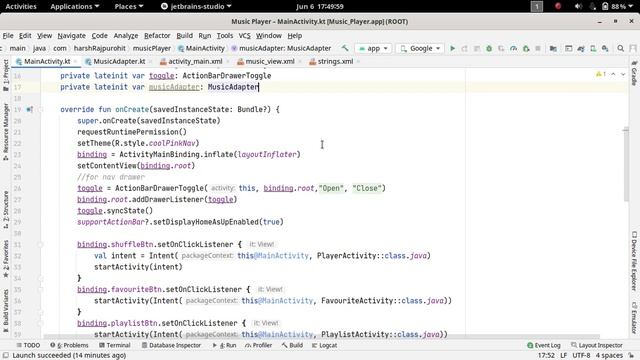
Task: Toggle the Project side panel
Action: 6,75
